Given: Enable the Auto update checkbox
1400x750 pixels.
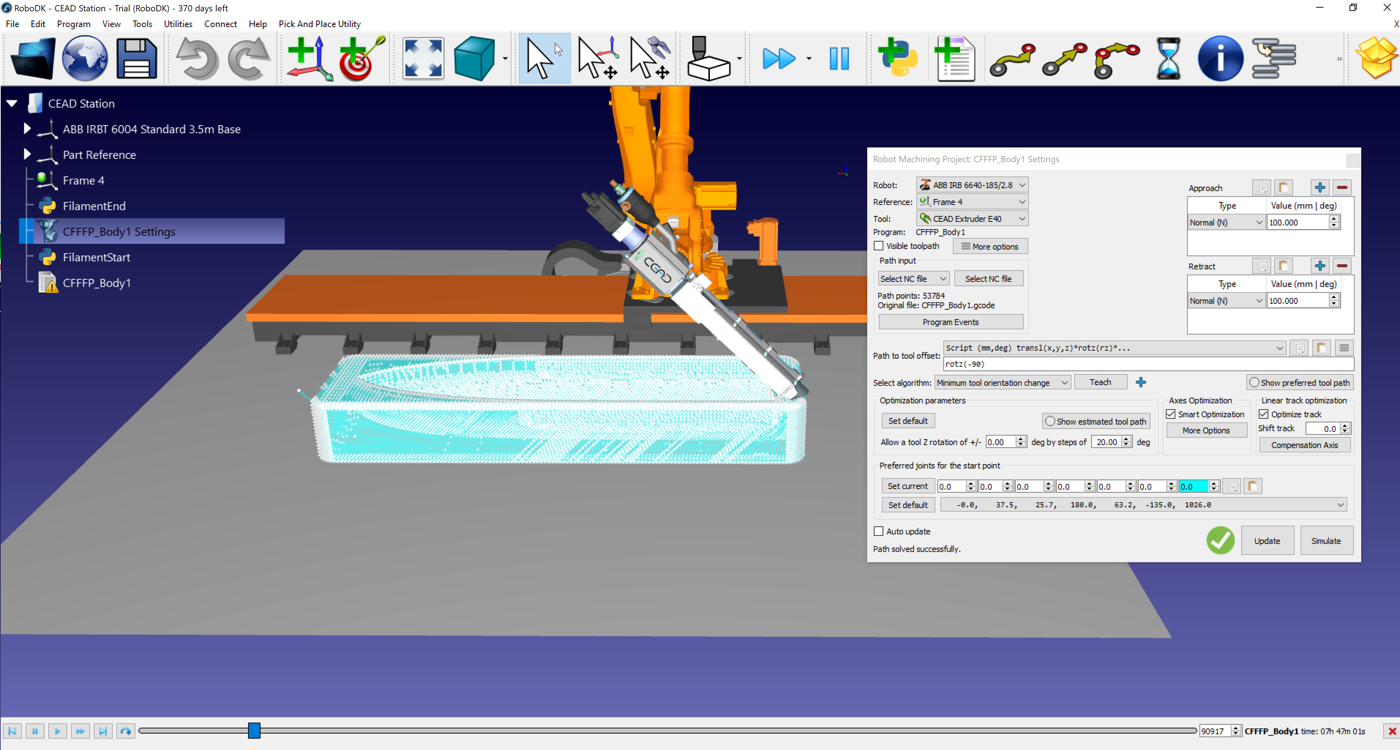Looking at the screenshot, I should [877, 531].
